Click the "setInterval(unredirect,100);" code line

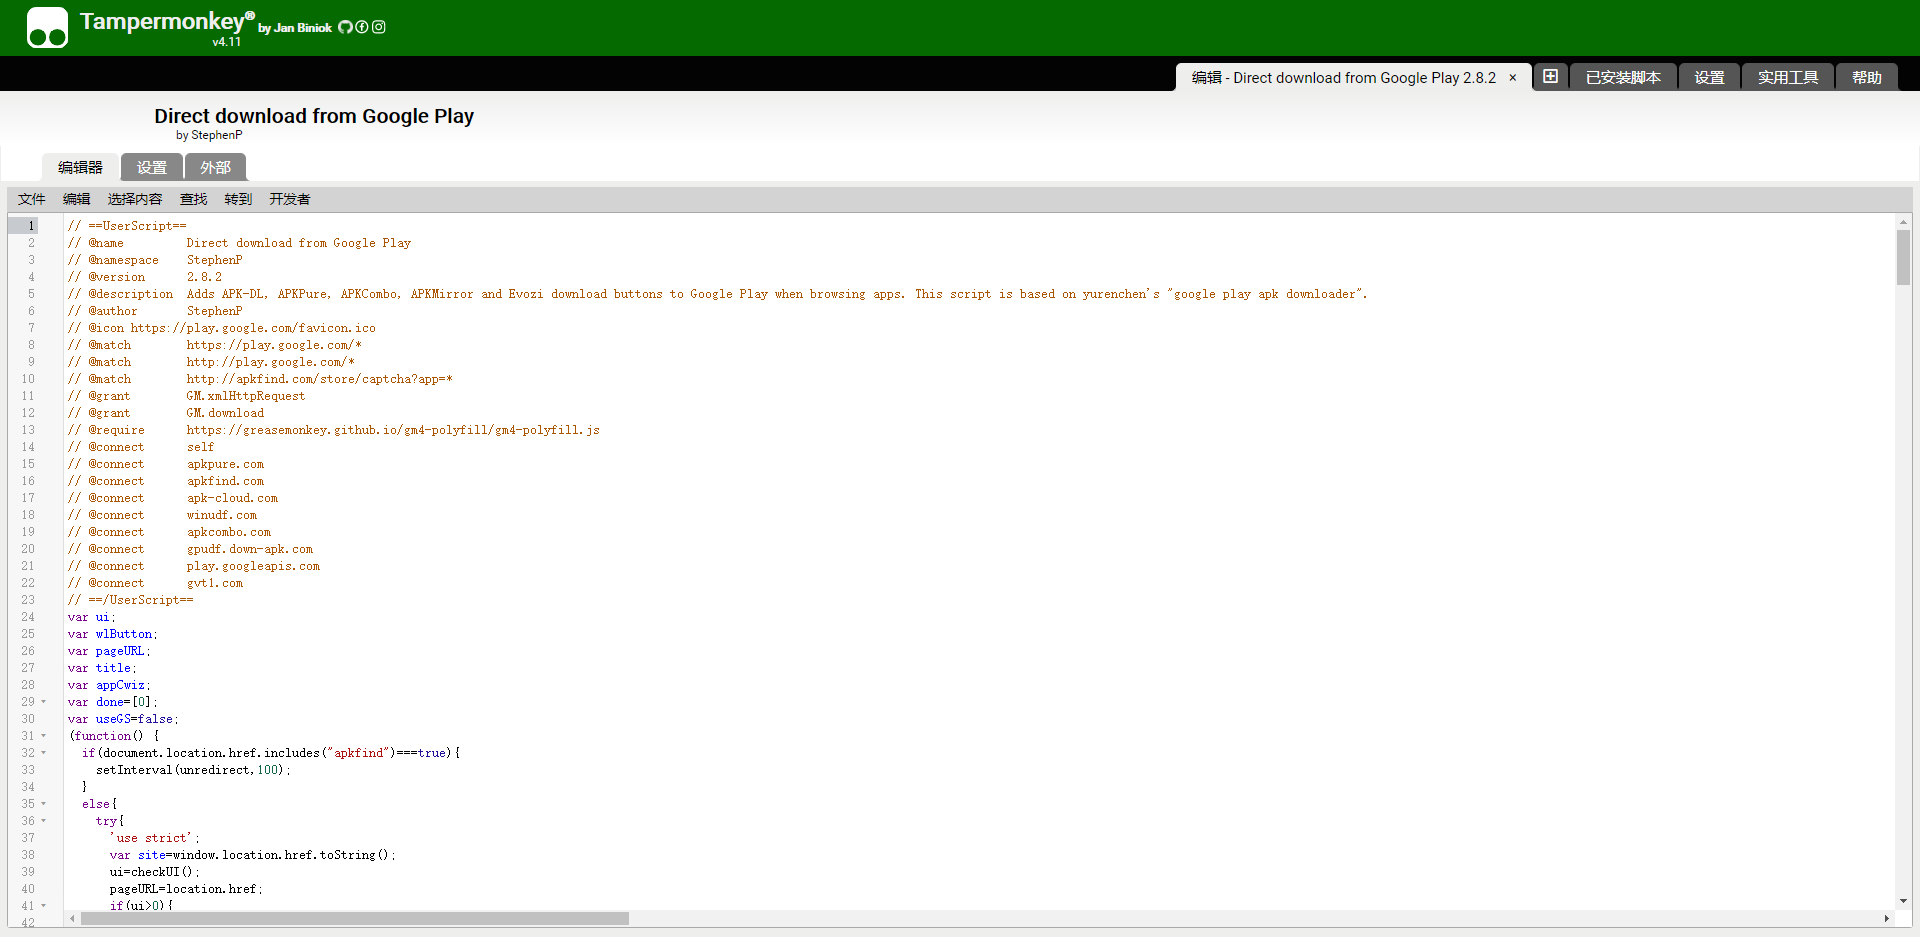tap(193, 770)
